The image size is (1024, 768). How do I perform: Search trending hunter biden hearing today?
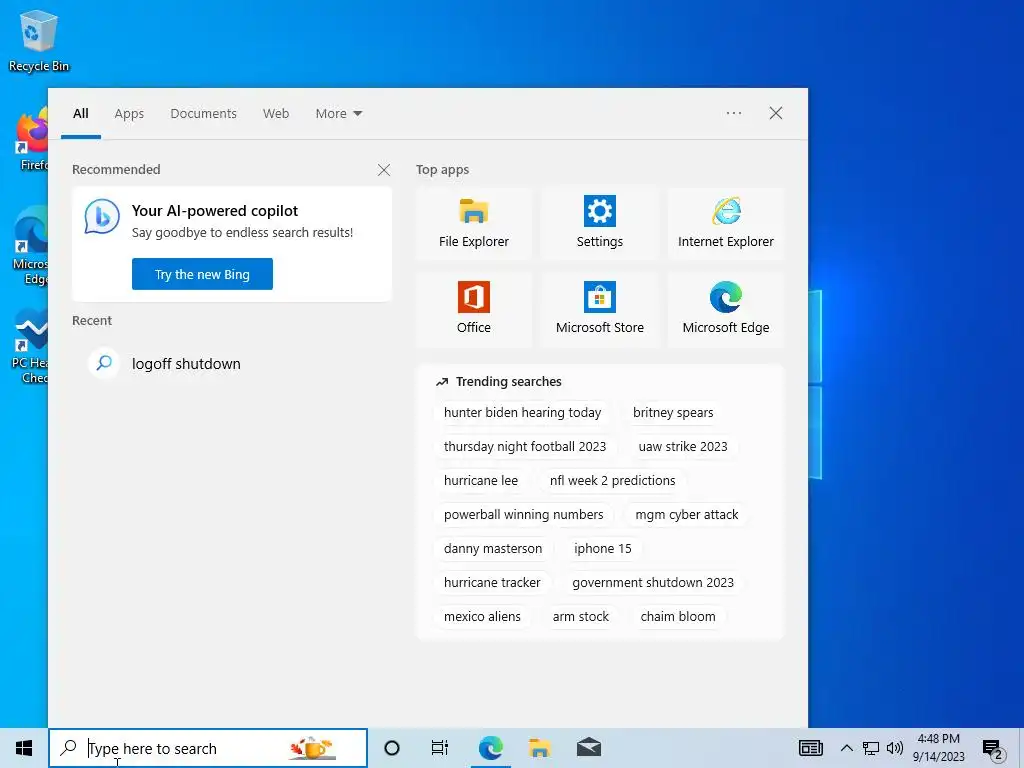[522, 413]
